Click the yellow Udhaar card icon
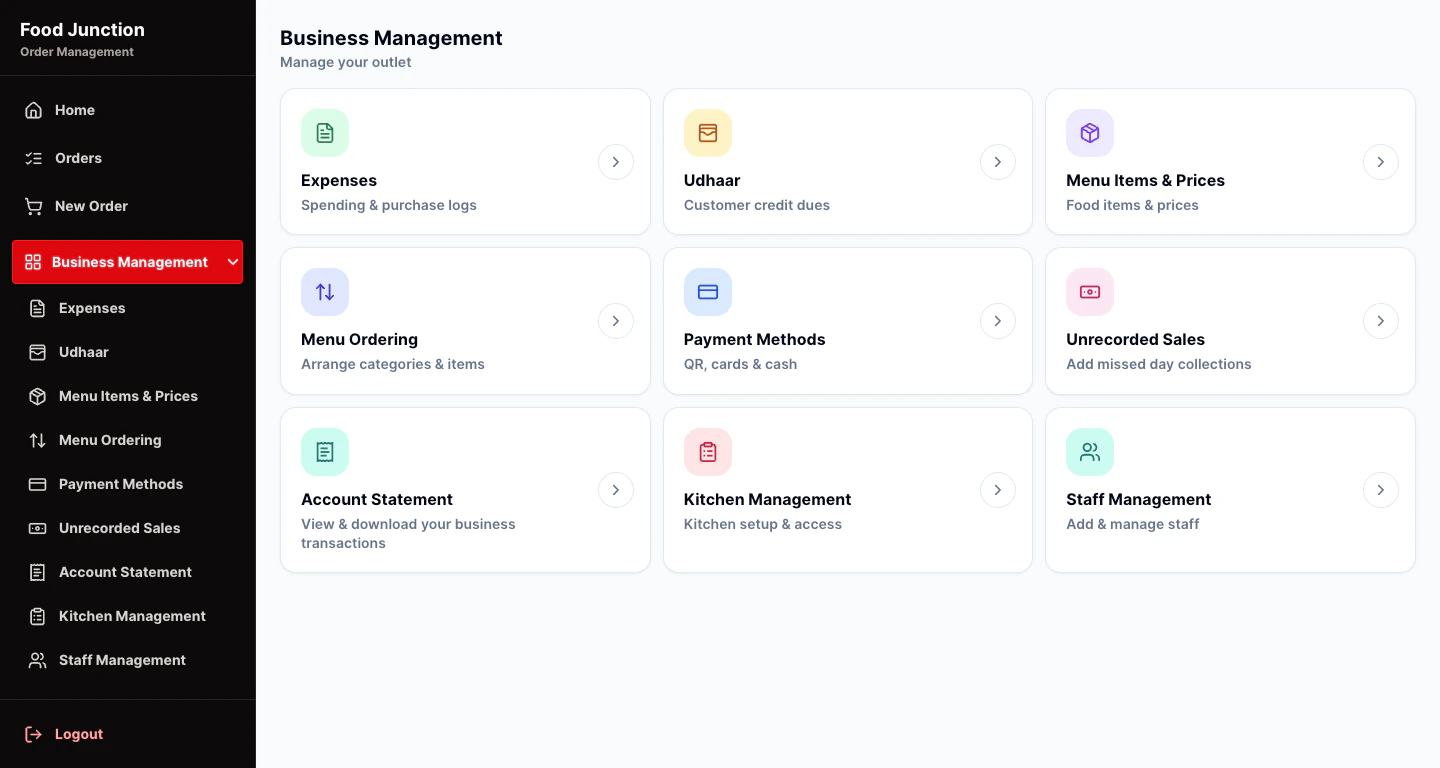Viewport: 1440px width, 768px height. click(708, 133)
